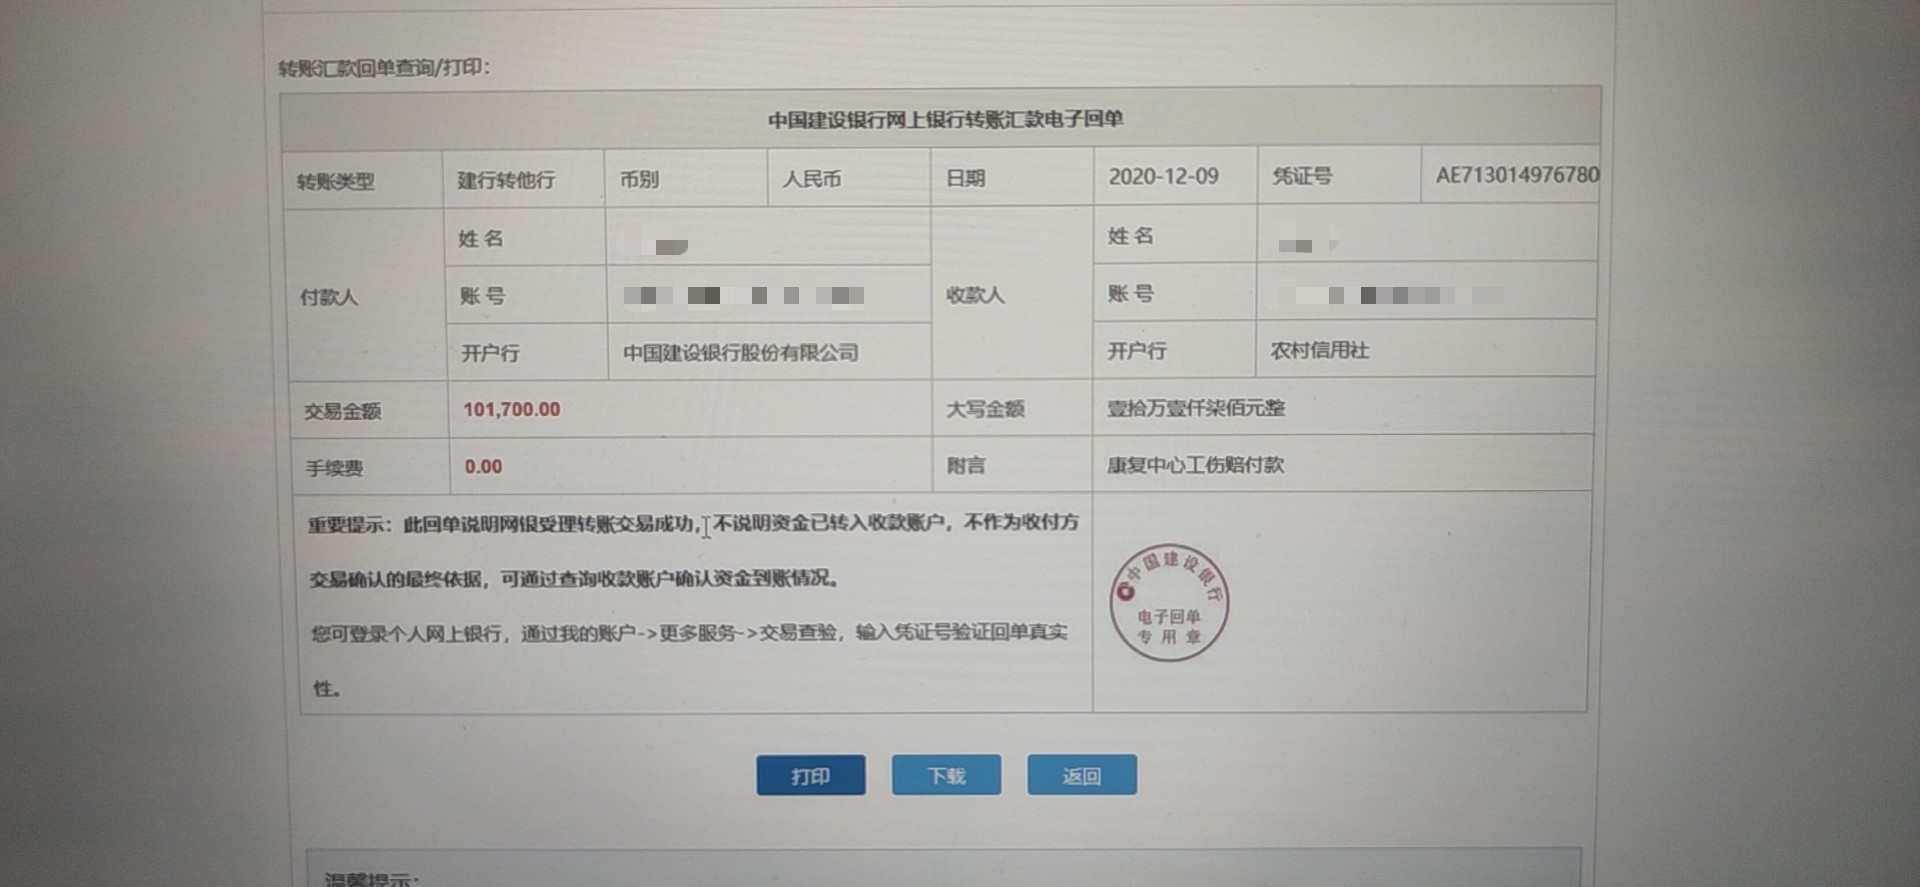1920x887 pixels.
Task: Click receipt title 中国建设银行网上银行转账汇款电子回单
Action: (945, 119)
